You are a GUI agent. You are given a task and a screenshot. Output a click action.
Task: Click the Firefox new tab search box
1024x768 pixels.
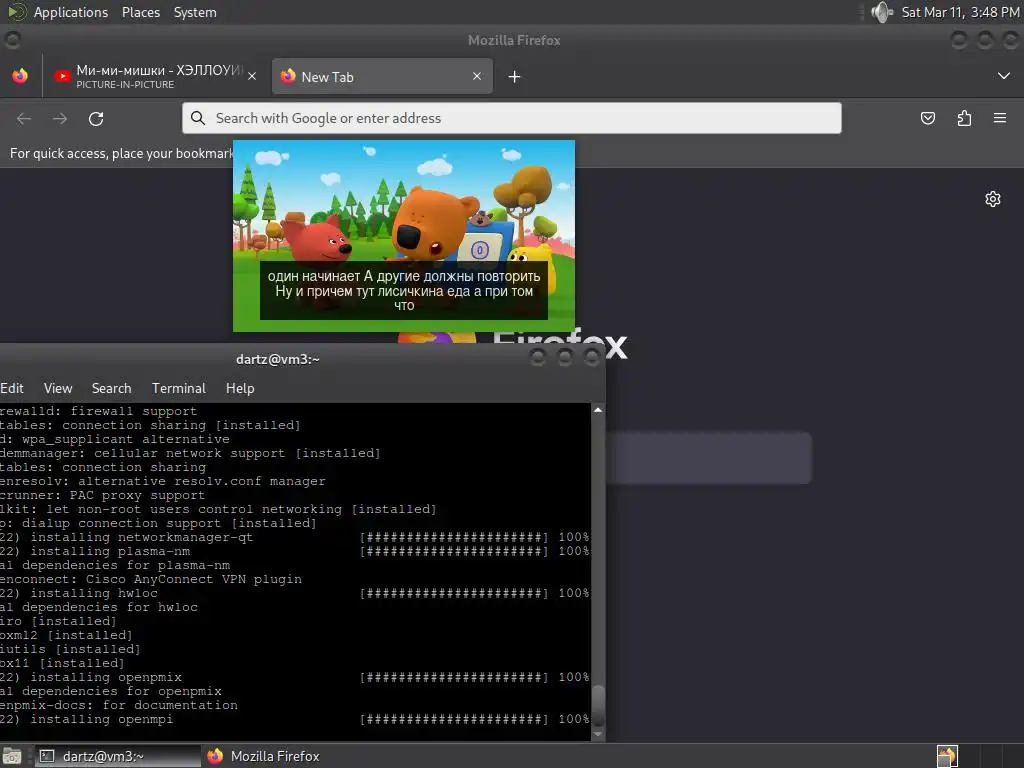709,458
